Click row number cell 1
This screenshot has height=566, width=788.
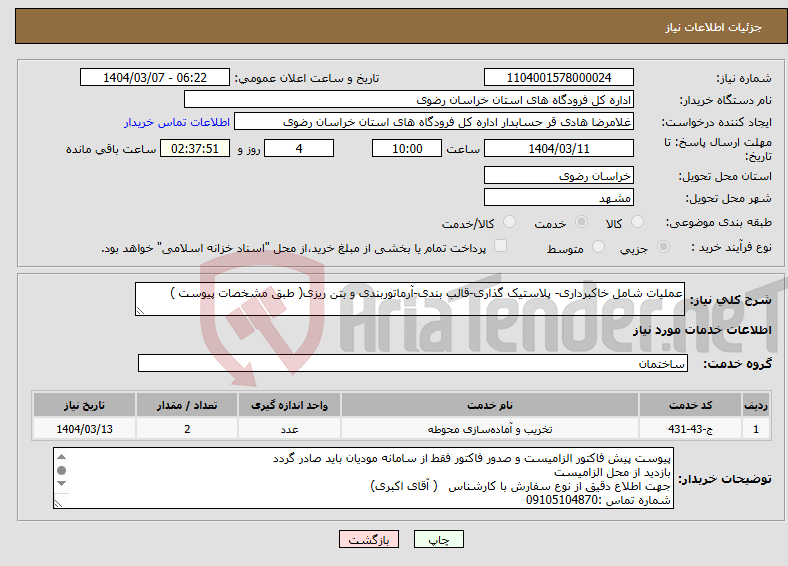[x=756, y=429]
